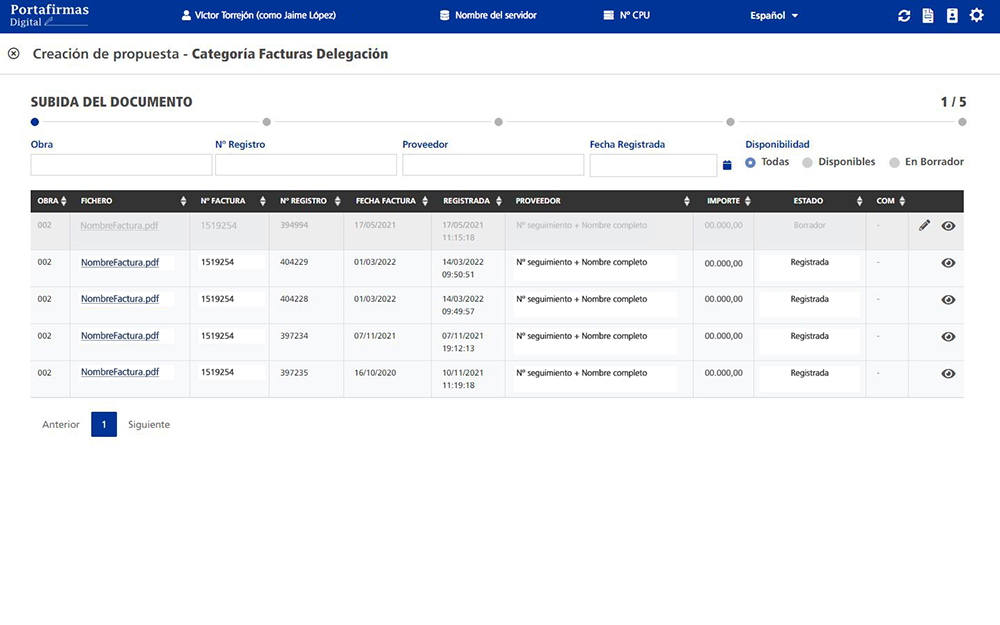
Task: Click the server database icon in header
Action: [x=445, y=16]
